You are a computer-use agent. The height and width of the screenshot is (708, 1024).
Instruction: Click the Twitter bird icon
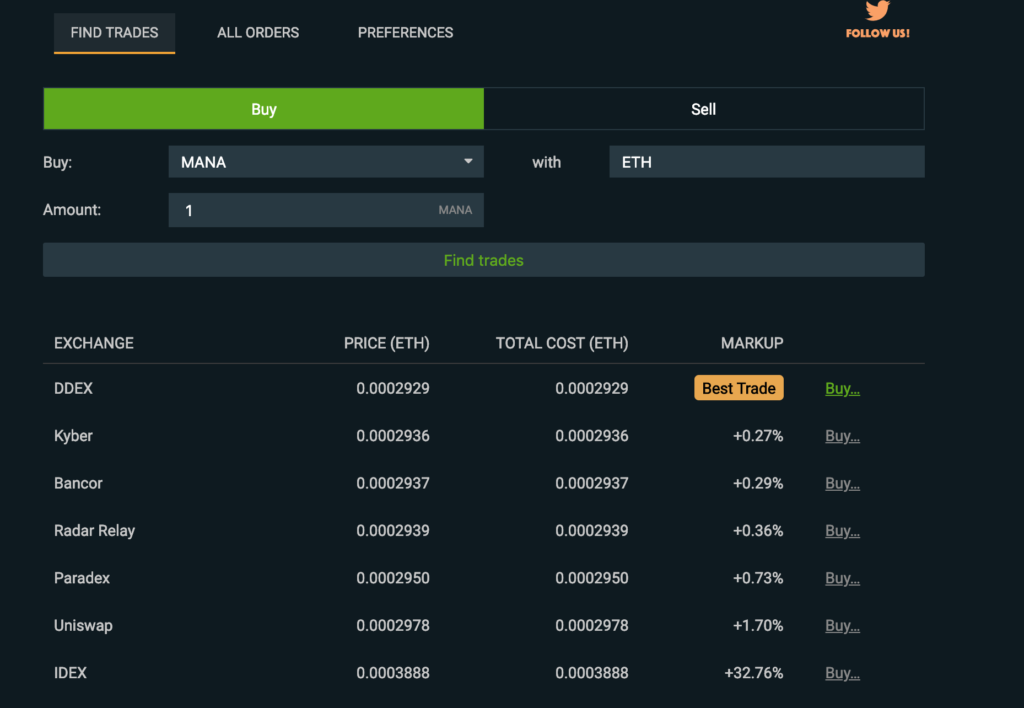pyautogui.click(x=877, y=10)
